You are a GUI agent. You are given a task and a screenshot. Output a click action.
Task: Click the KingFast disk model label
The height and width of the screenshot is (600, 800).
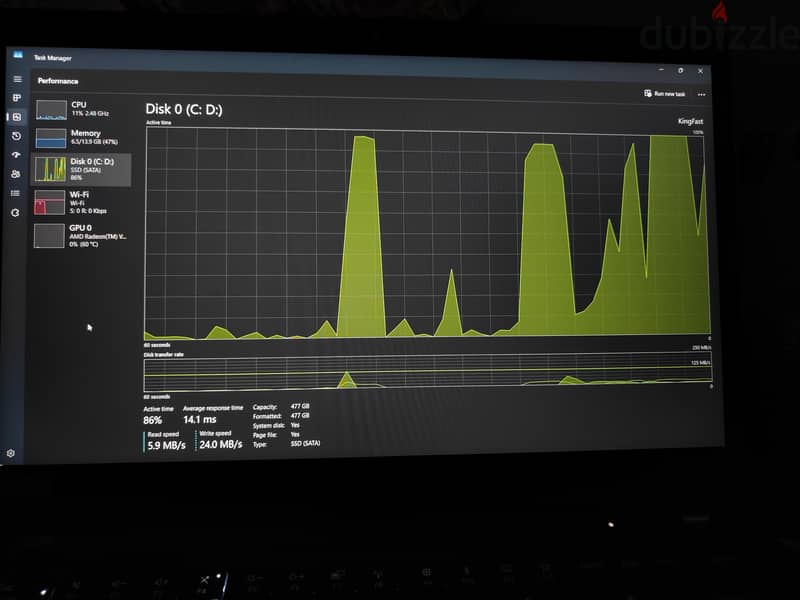click(690, 121)
